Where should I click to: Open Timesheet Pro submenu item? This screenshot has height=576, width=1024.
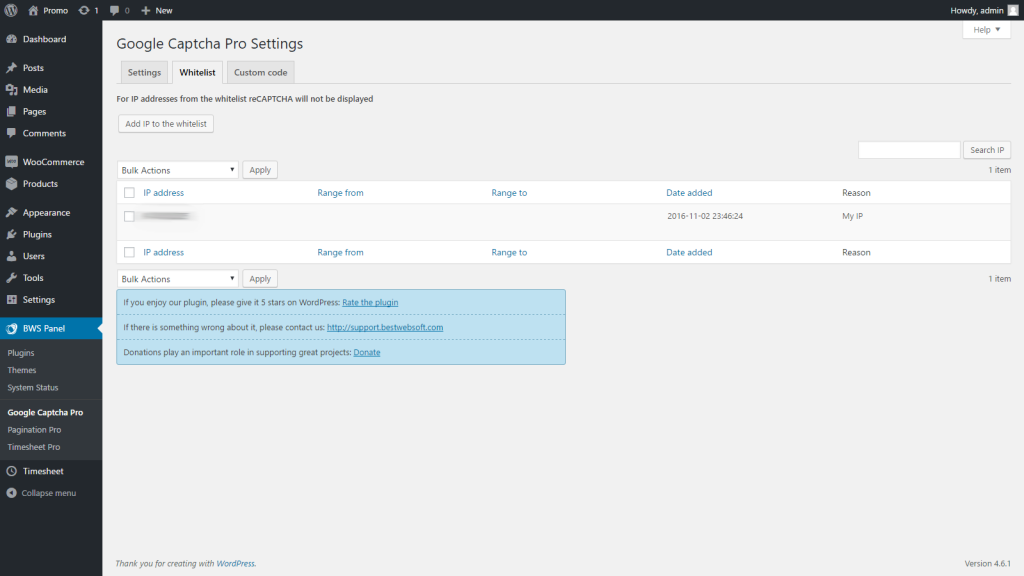[x=33, y=447]
